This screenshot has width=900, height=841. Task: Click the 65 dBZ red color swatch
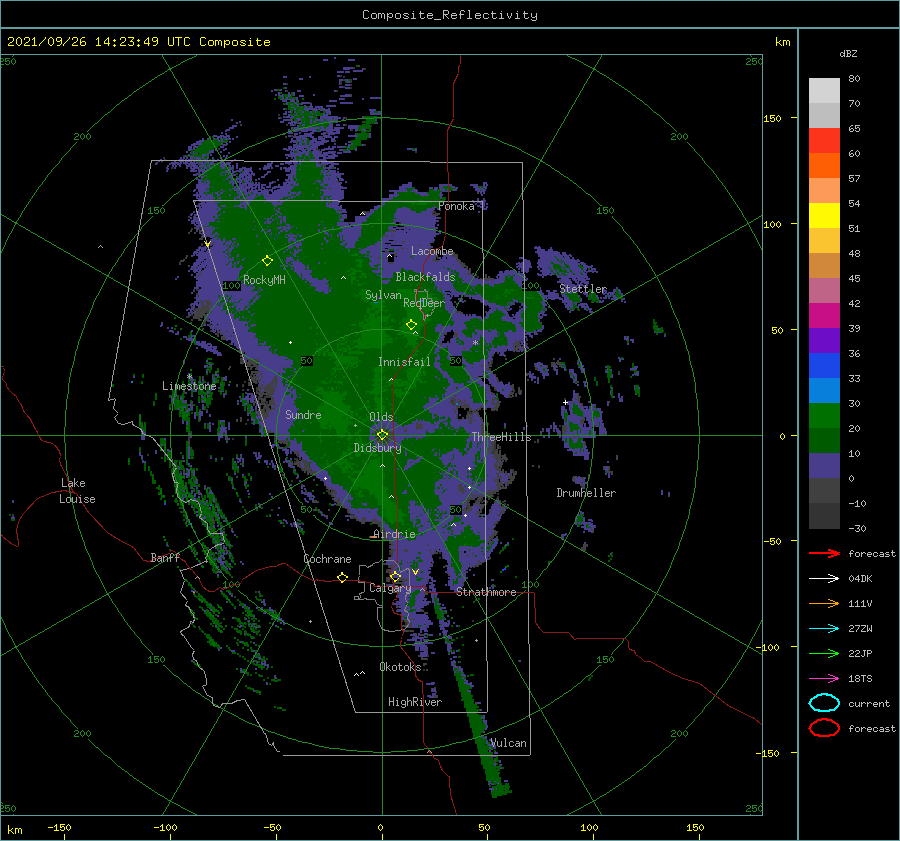824,140
